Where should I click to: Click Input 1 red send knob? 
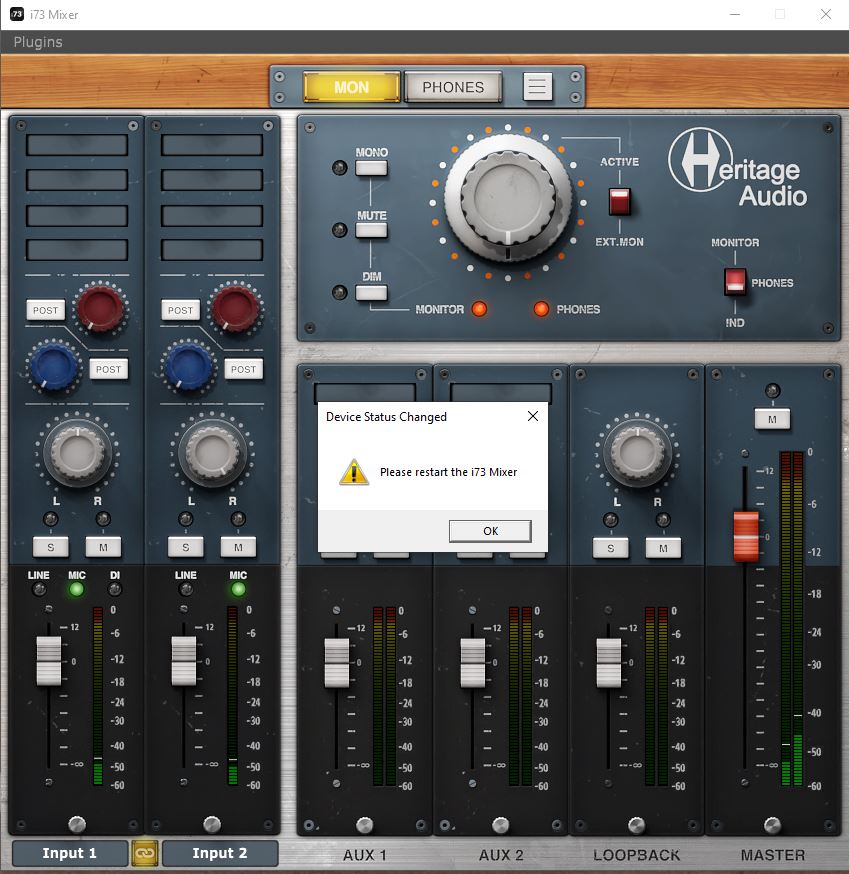click(100, 307)
